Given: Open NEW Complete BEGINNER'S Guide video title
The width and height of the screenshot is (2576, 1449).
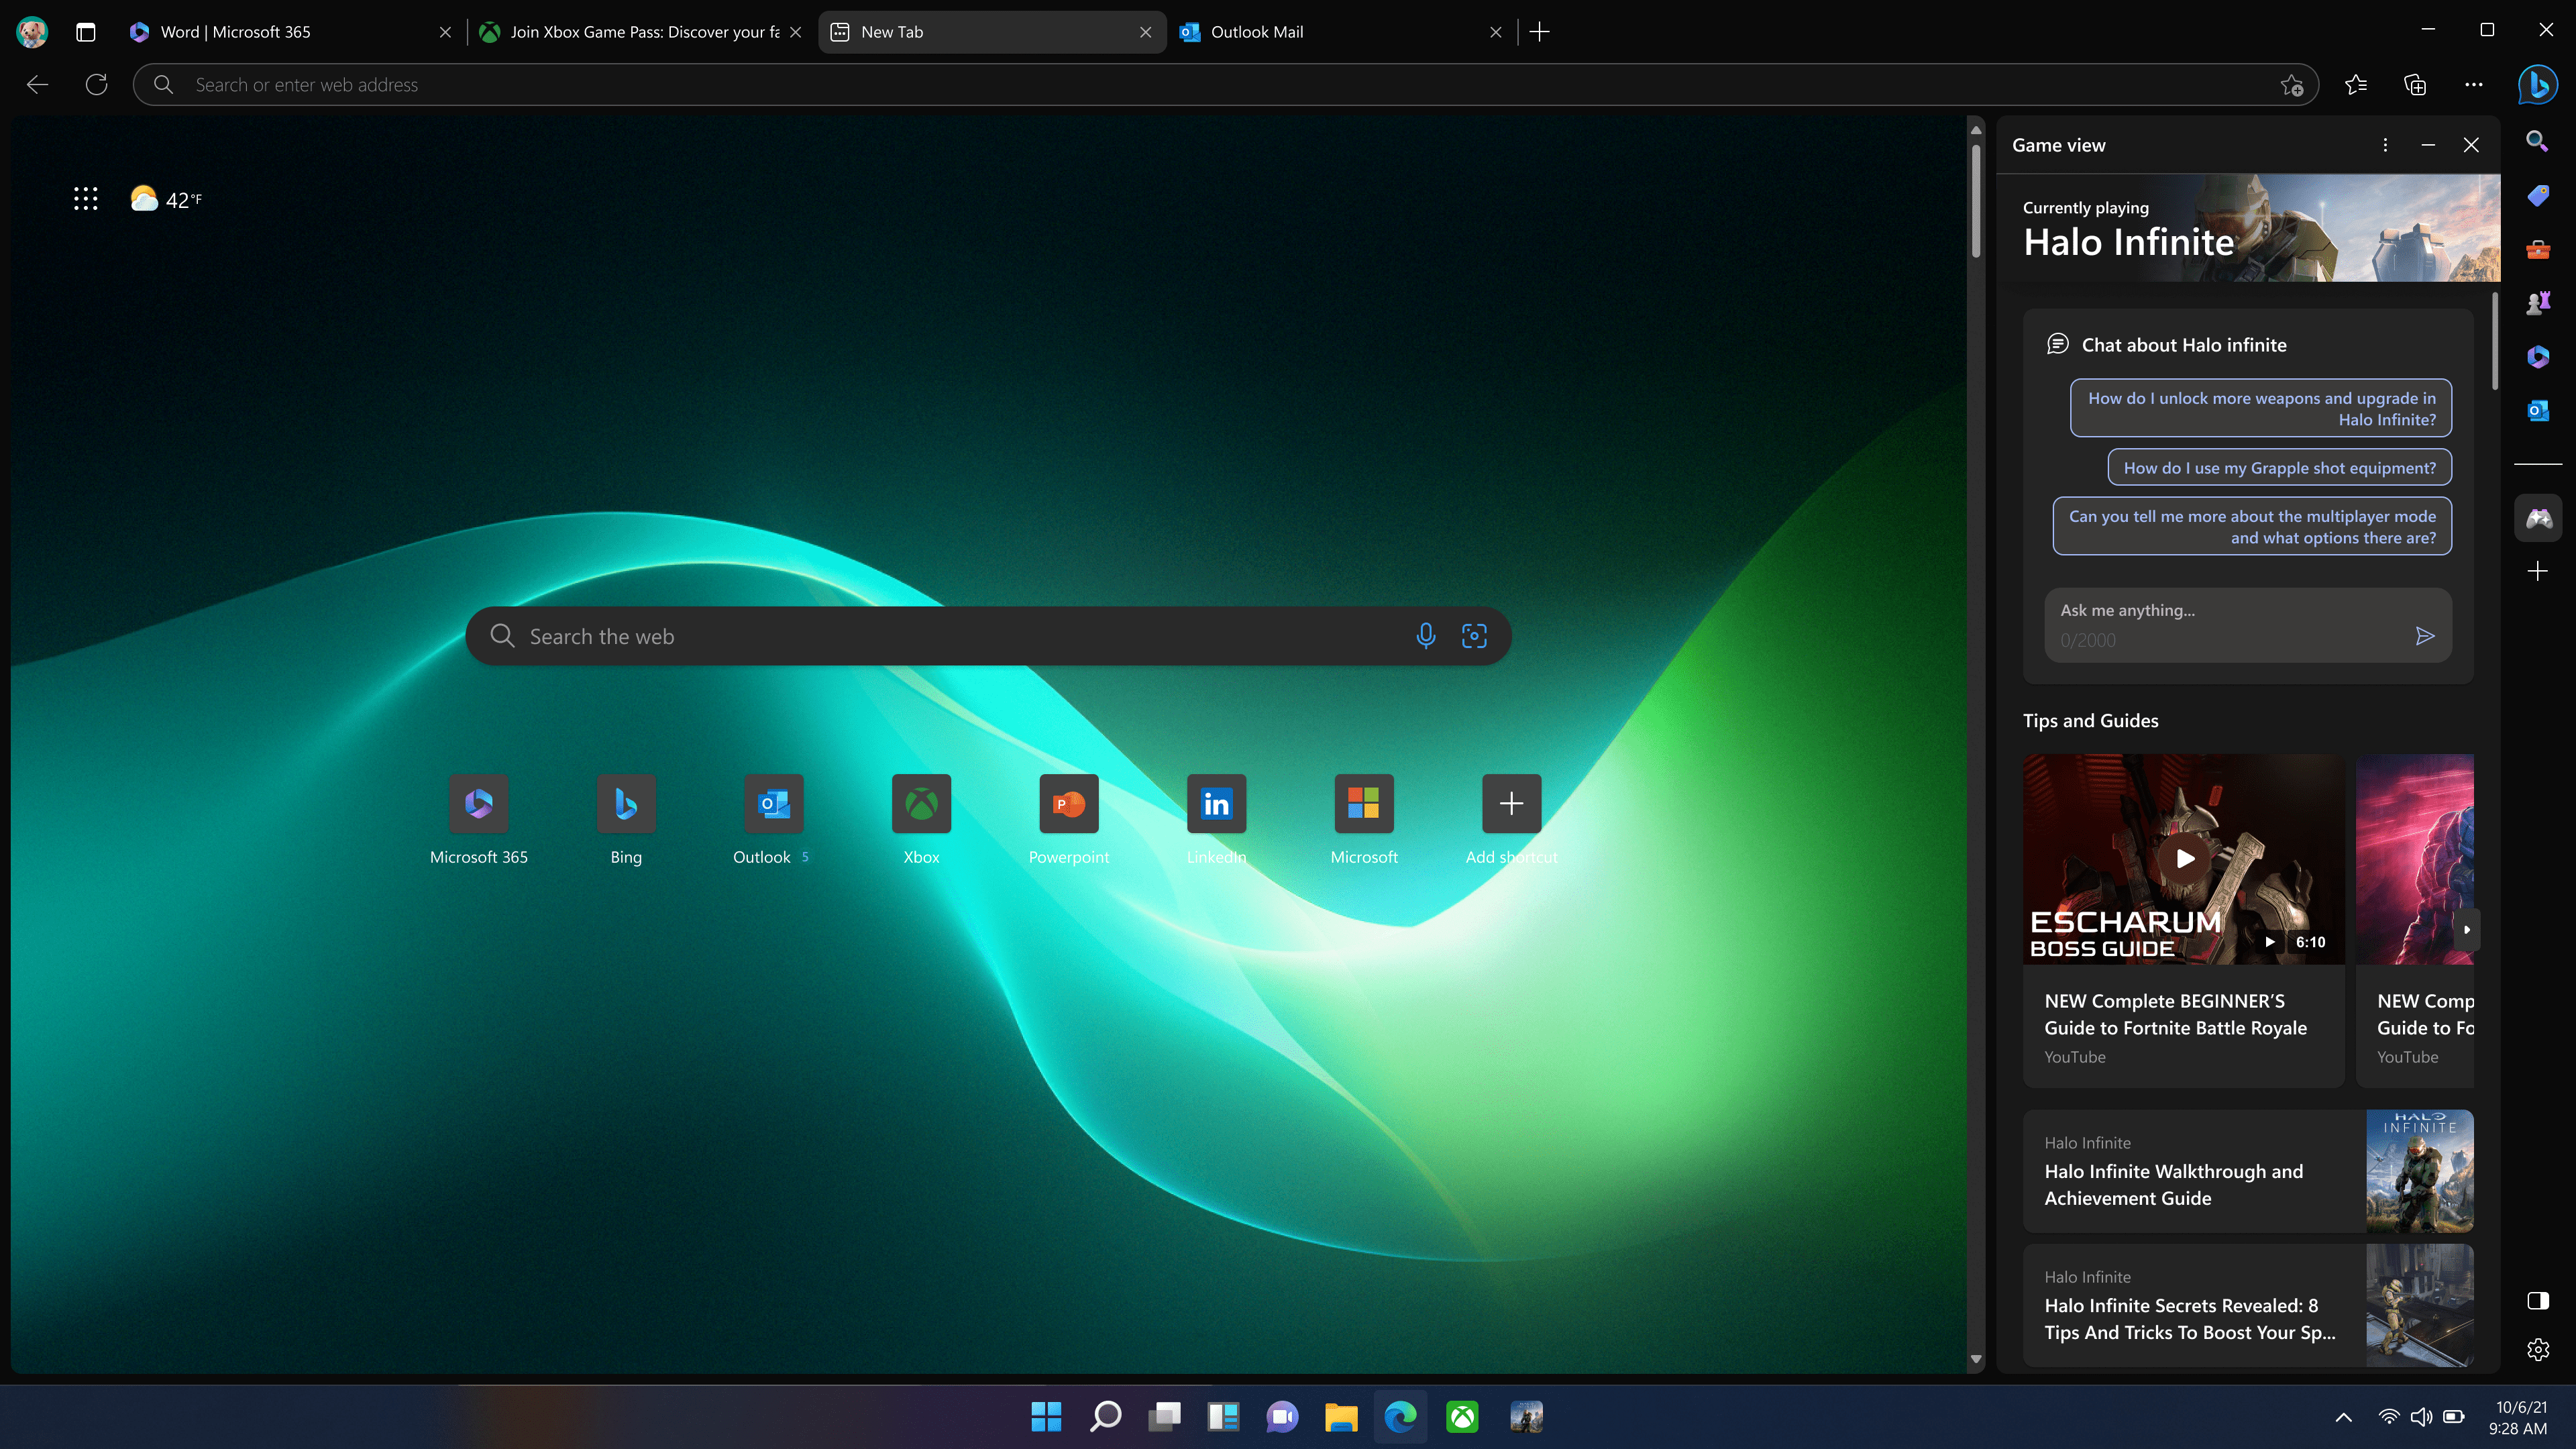Looking at the screenshot, I should coord(2175,1014).
